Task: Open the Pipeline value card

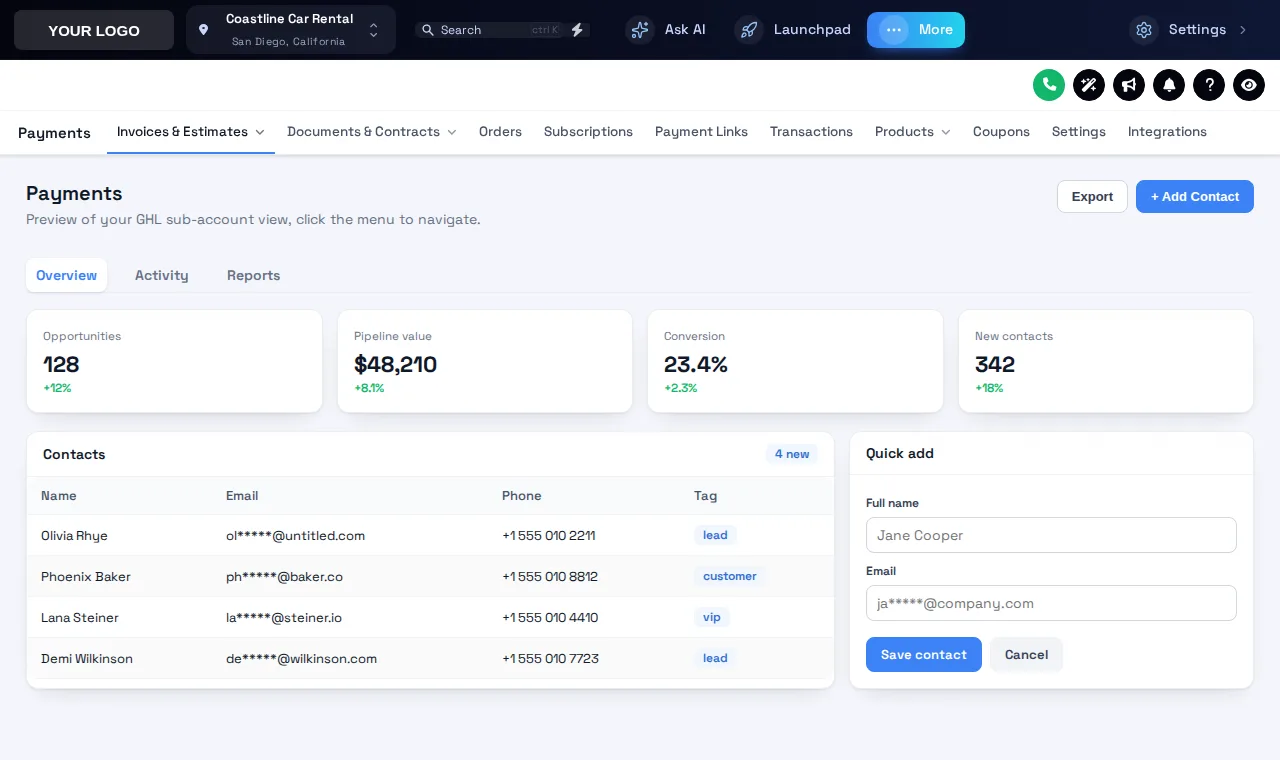Action: (485, 361)
